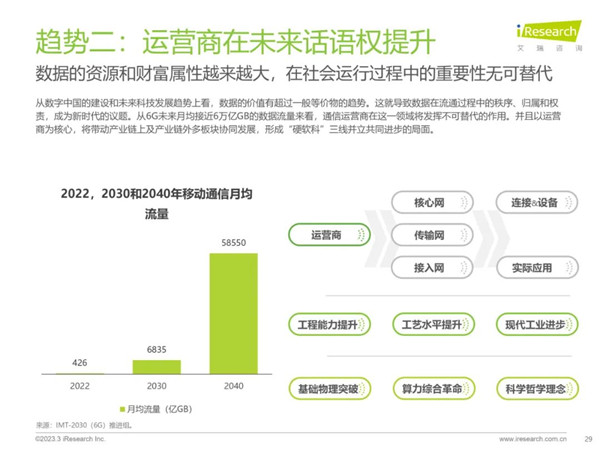Click the chart title 2022, 2030和2040年移动通信月均流量
Viewport: 600px width, 450px height.
point(157,204)
